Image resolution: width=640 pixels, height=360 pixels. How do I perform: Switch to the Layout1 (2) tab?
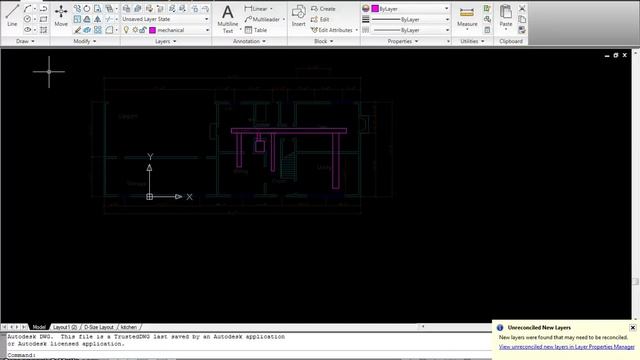click(65, 327)
